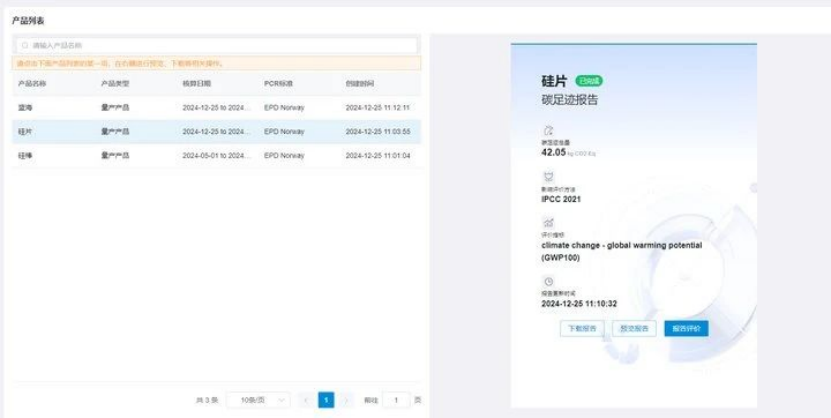Go to next page with right arrow
The height and width of the screenshot is (418, 831).
coord(347,400)
